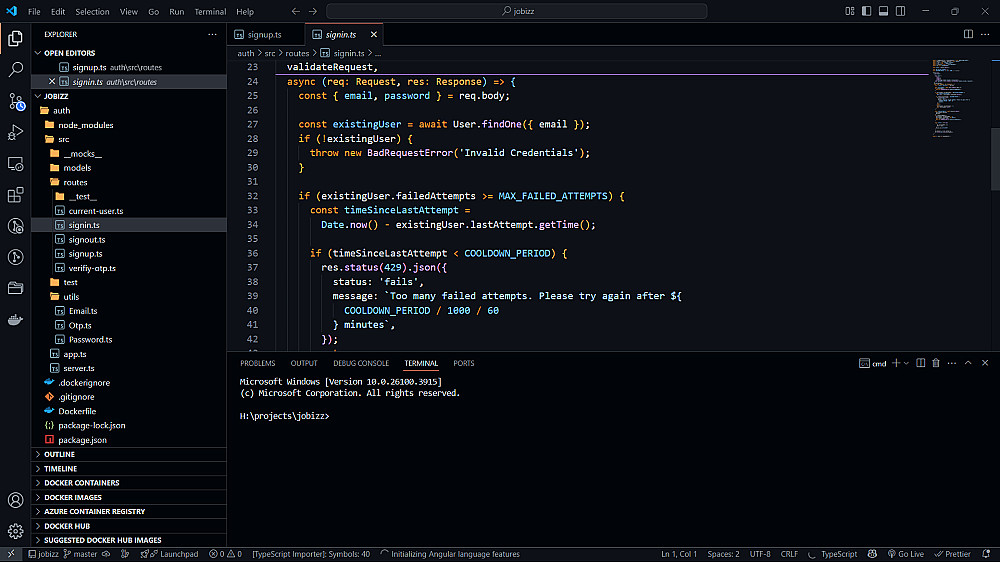
Task: Open the Source Control view
Action: [x=16, y=101]
